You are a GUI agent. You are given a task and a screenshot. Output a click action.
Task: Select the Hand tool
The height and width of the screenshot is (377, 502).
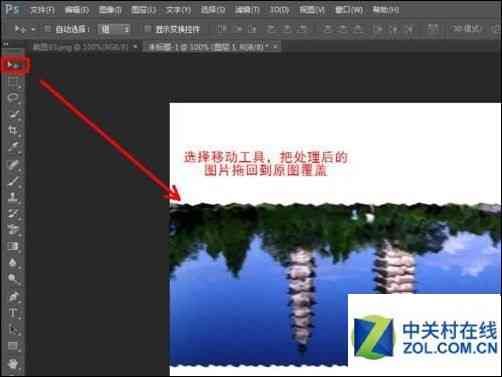coord(13,363)
